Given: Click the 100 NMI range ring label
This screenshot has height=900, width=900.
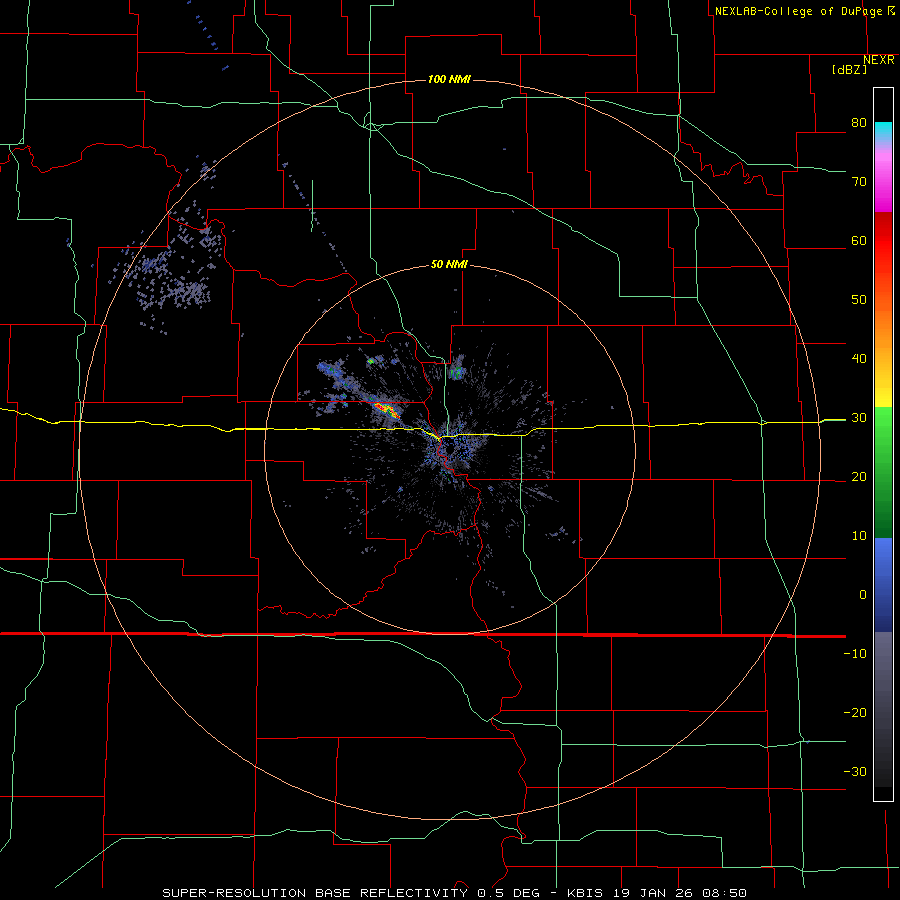Looking at the screenshot, I should 449,79.
